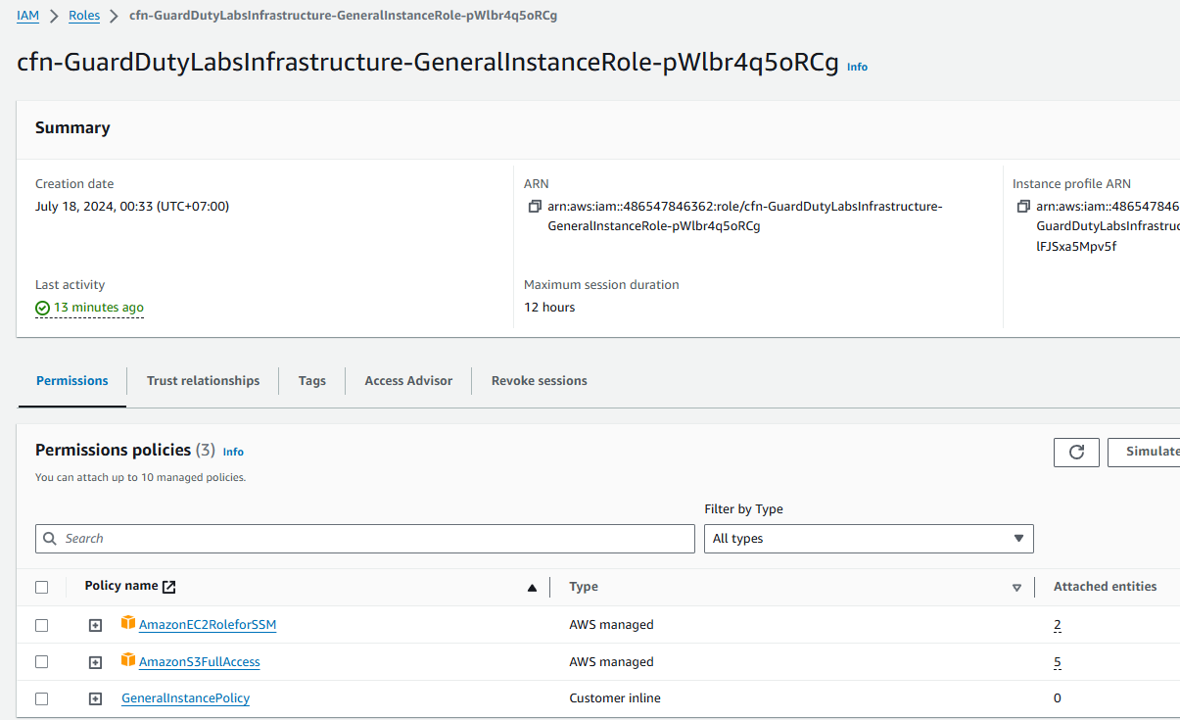The width and height of the screenshot is (1180, 720).
Task: Click the search magnifier icon
Action: tap(50, 539)
